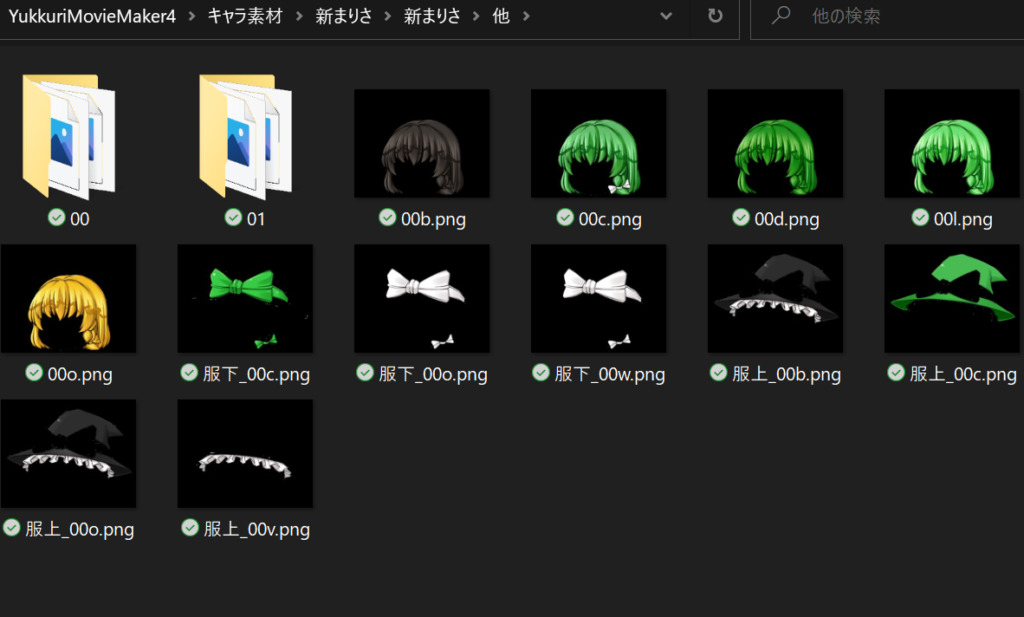Click the file name 00l.png
This screenshot has width=1024, height=617.
click(x=963, y=219)
